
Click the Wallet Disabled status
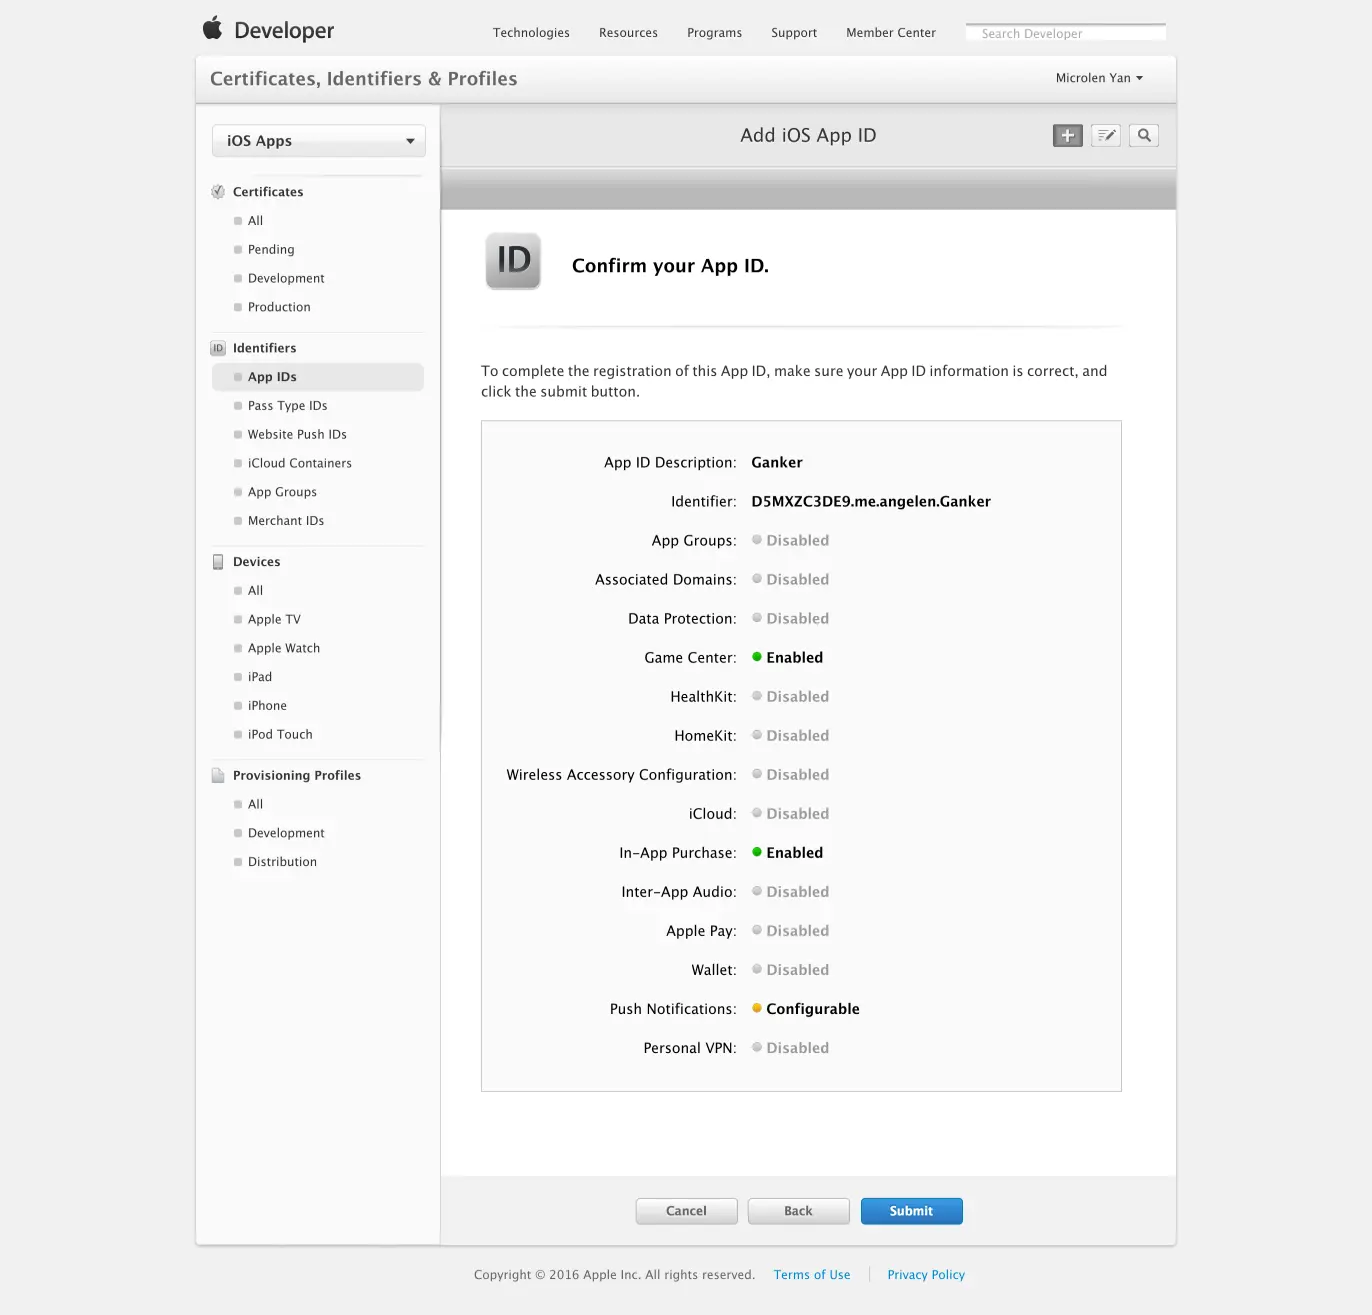click(x=790, y=970)
